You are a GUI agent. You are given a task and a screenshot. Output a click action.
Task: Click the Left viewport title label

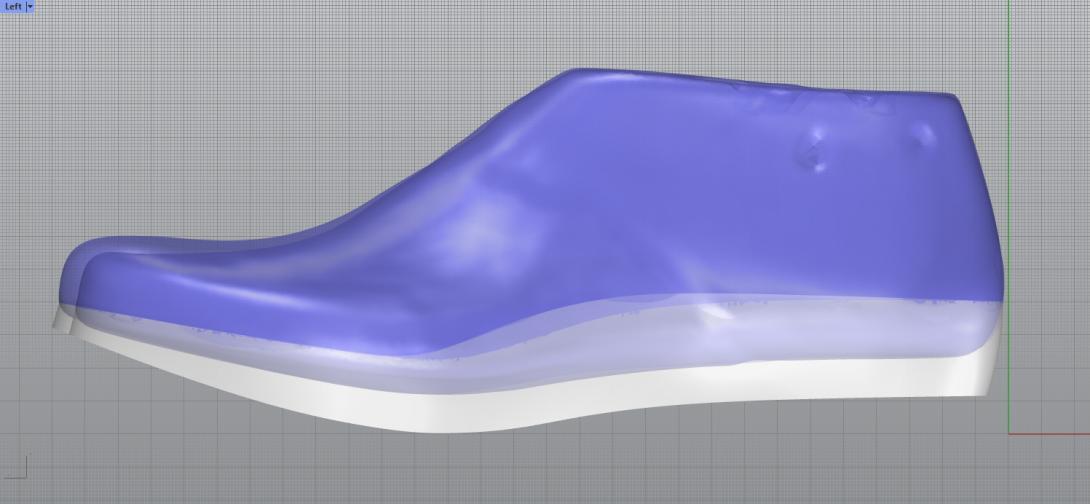click(x=12, y=6)
